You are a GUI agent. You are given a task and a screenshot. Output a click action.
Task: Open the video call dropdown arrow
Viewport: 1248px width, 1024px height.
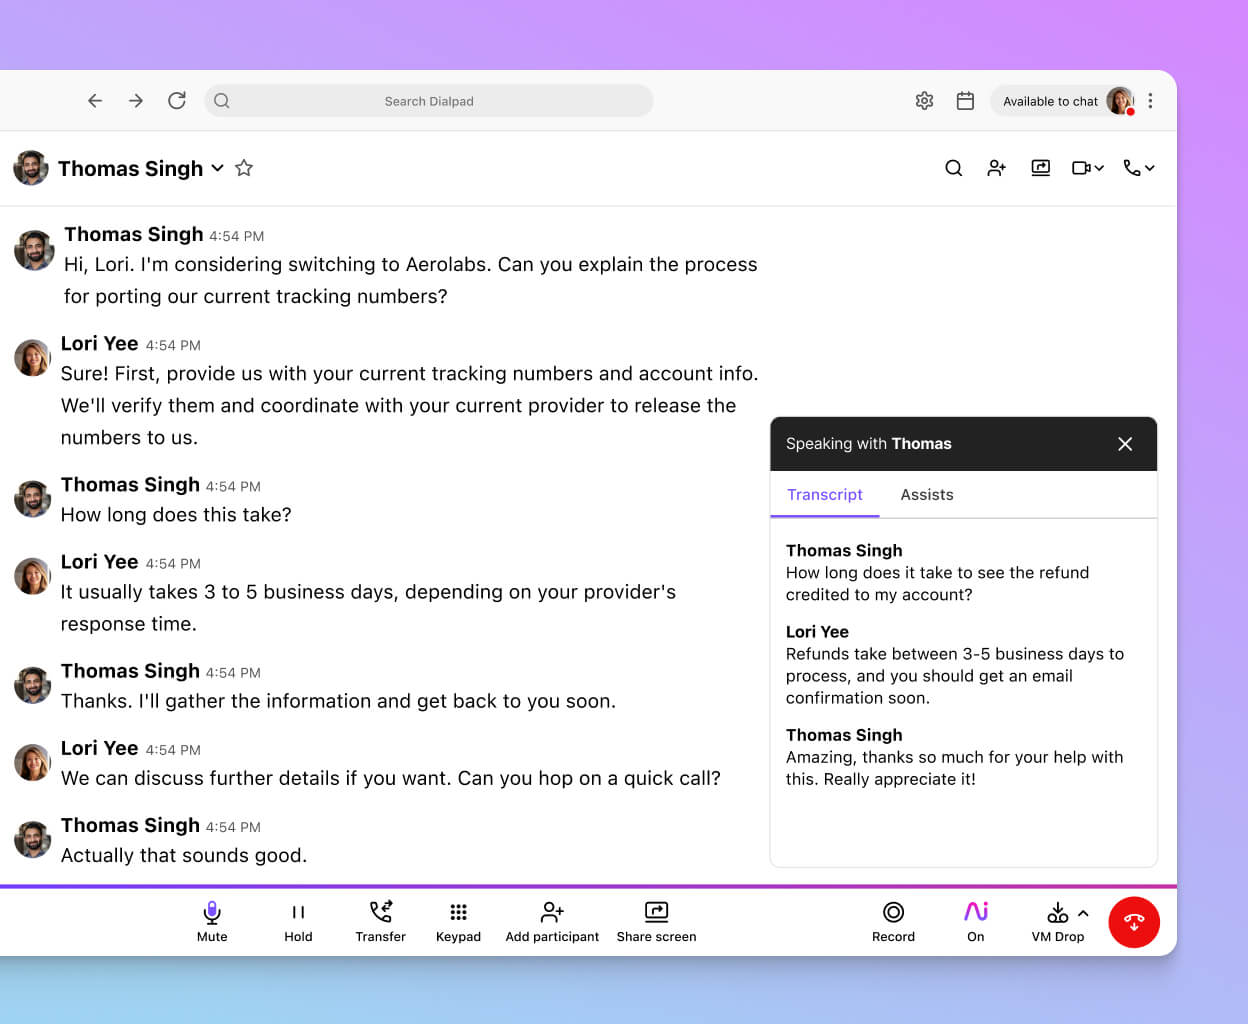(x=1097, y=168)
